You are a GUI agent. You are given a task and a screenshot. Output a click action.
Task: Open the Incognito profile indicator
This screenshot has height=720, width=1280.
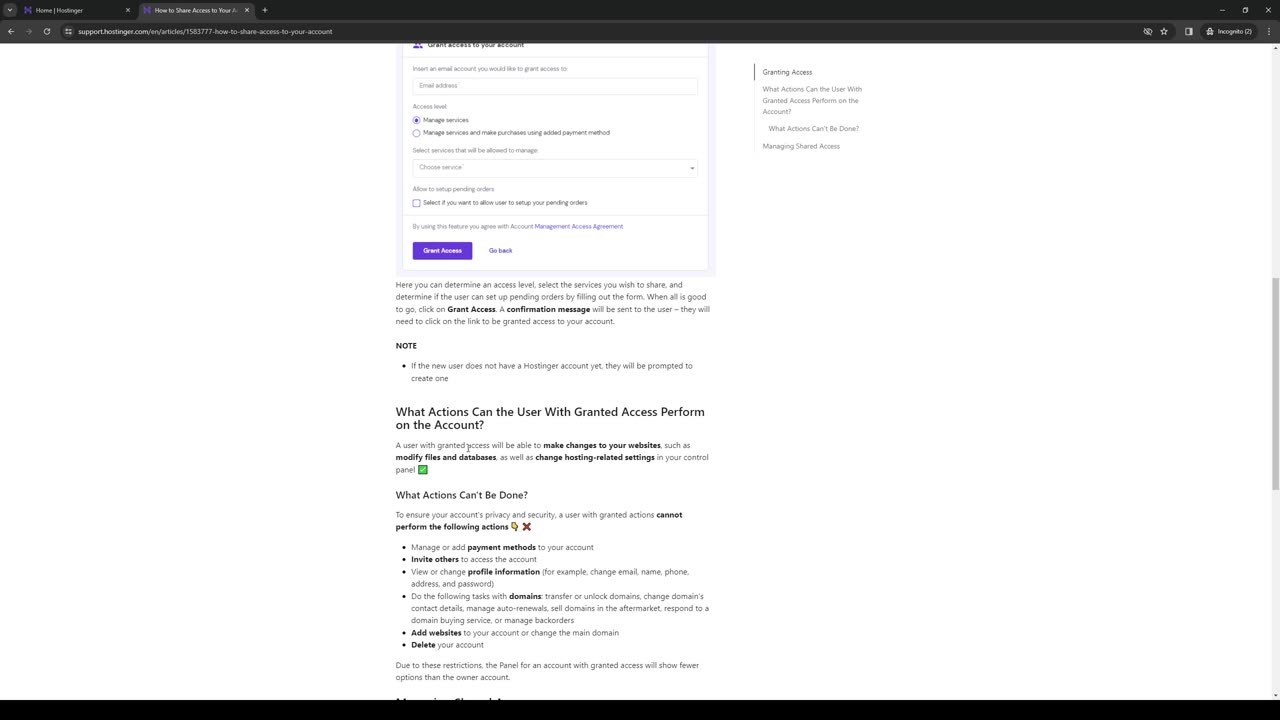[1229, 31]
